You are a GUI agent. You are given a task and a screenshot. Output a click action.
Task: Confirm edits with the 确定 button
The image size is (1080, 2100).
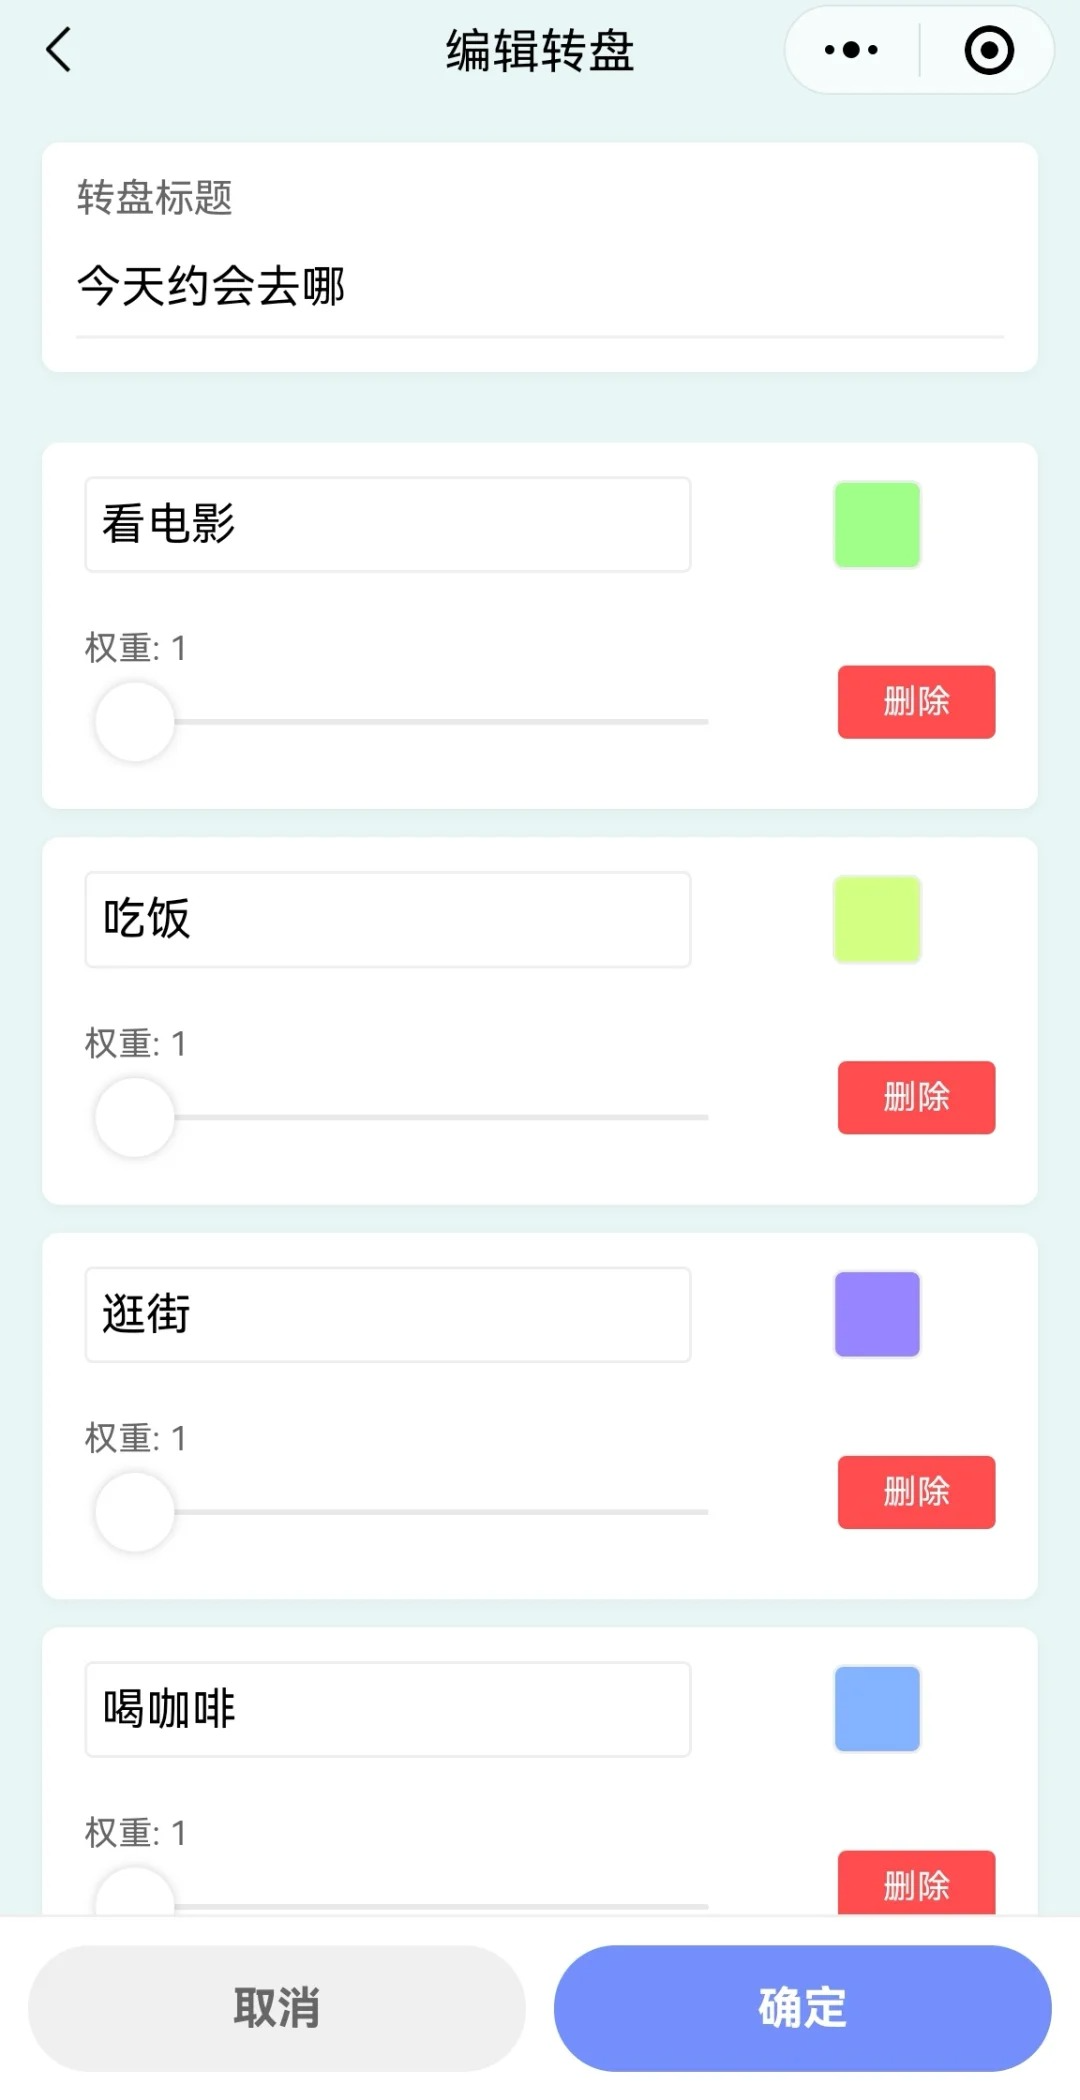802,2008
